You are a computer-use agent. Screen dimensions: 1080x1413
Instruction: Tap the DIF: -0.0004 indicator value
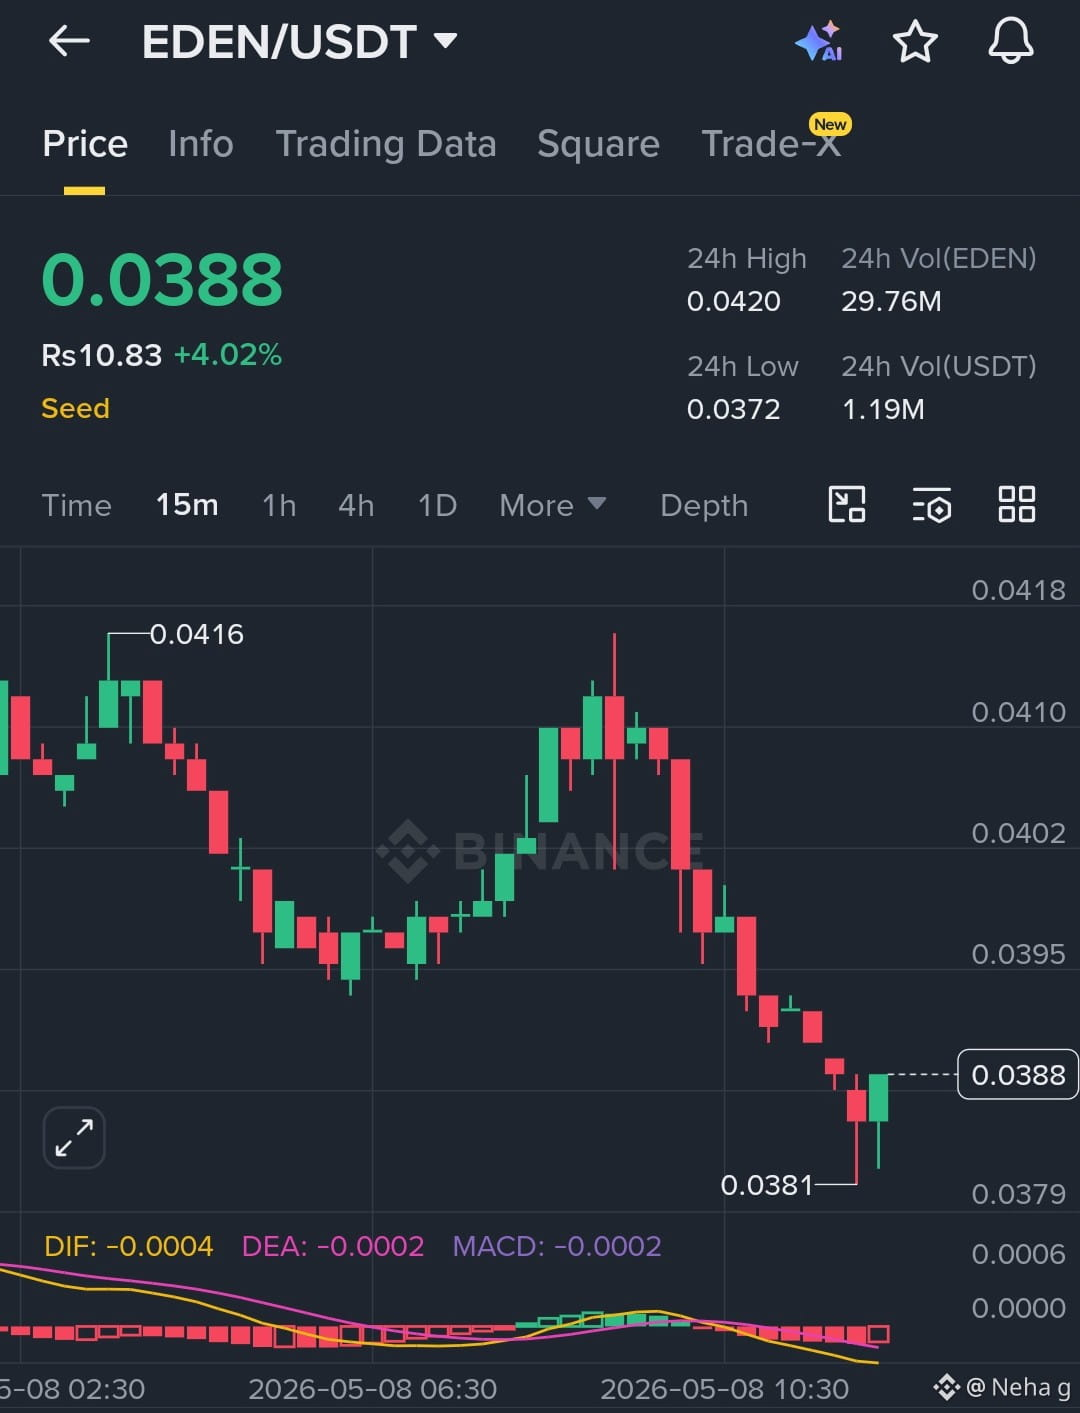(x=129, y=1246)
